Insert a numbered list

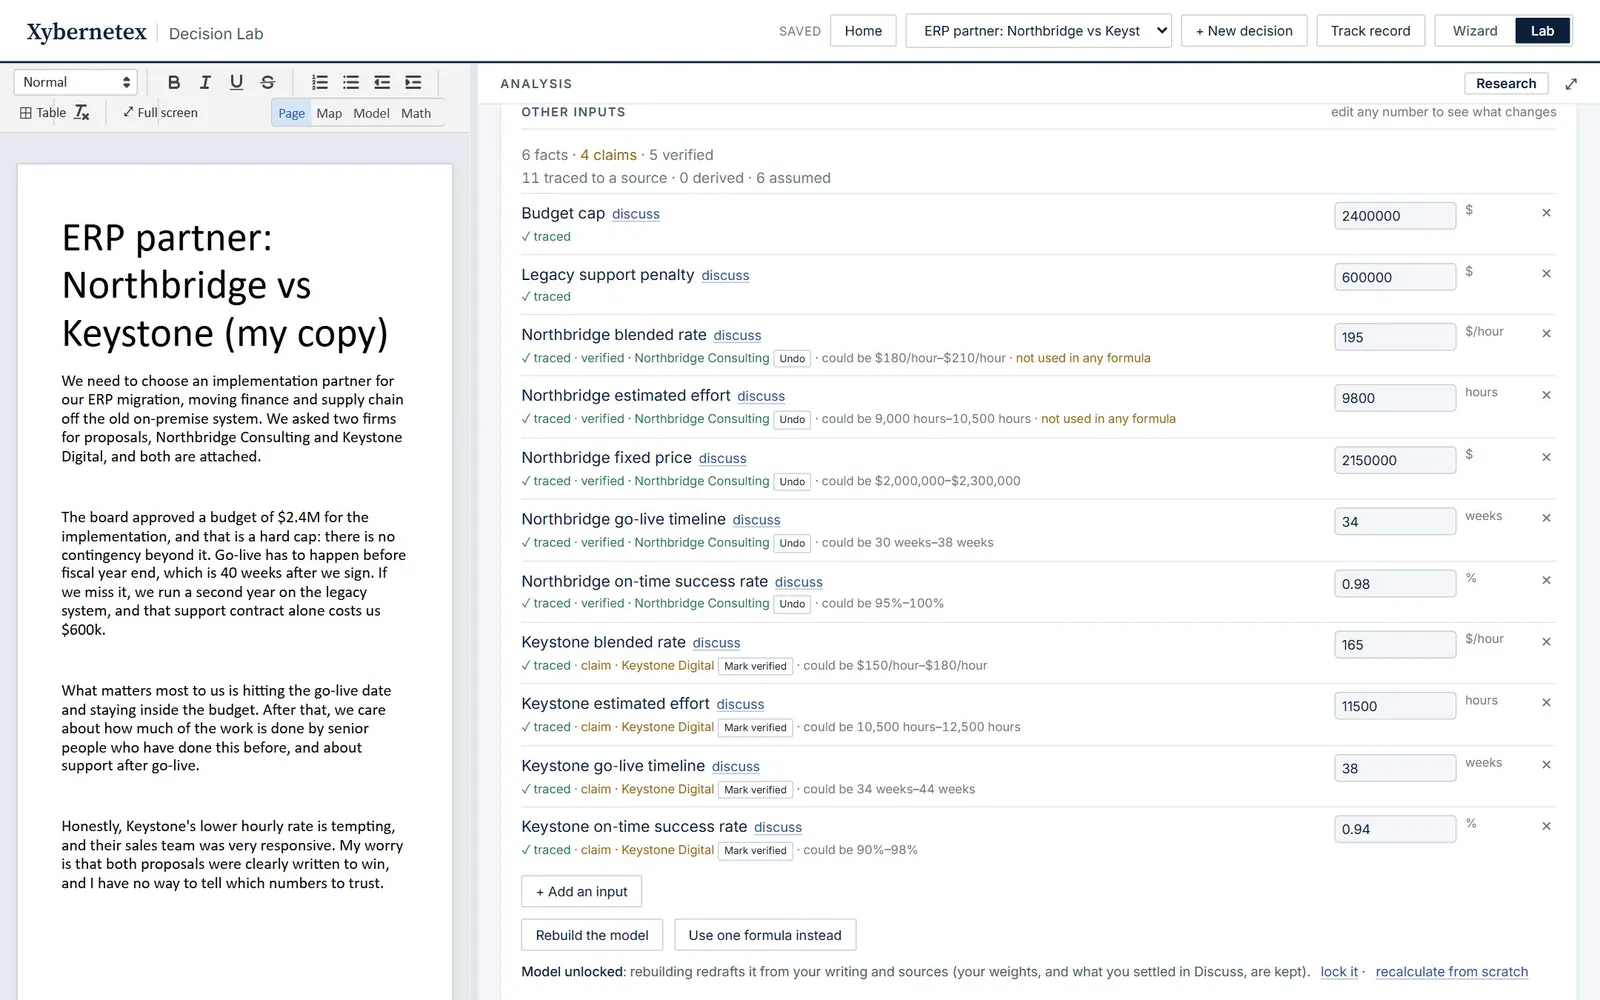tap(320, 82)
